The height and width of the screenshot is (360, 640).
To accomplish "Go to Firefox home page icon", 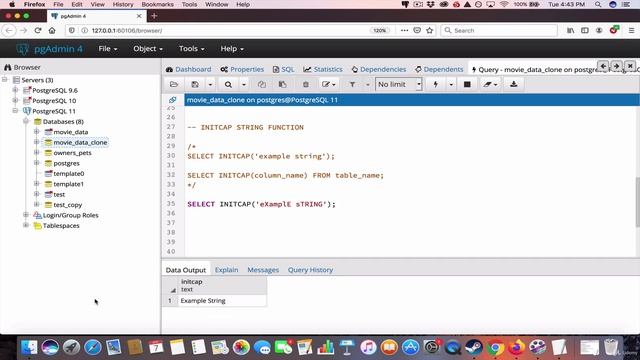I will coord(52,31).
